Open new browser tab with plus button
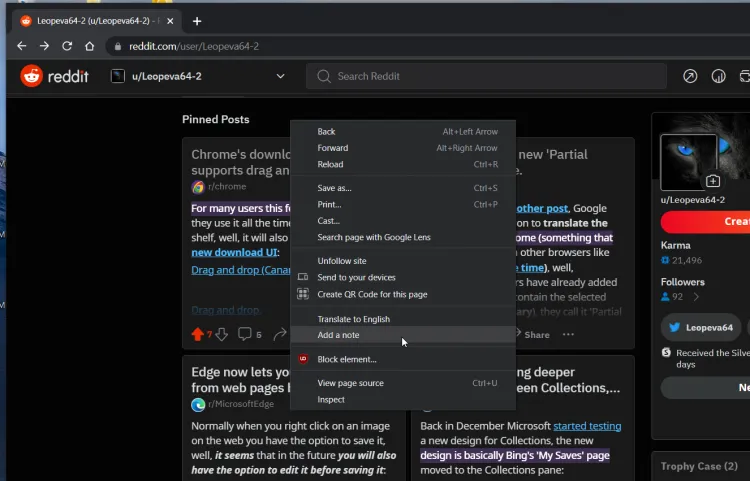Image resolution: width=750 pixels, height=481 pixels. (x=197, y=21)
